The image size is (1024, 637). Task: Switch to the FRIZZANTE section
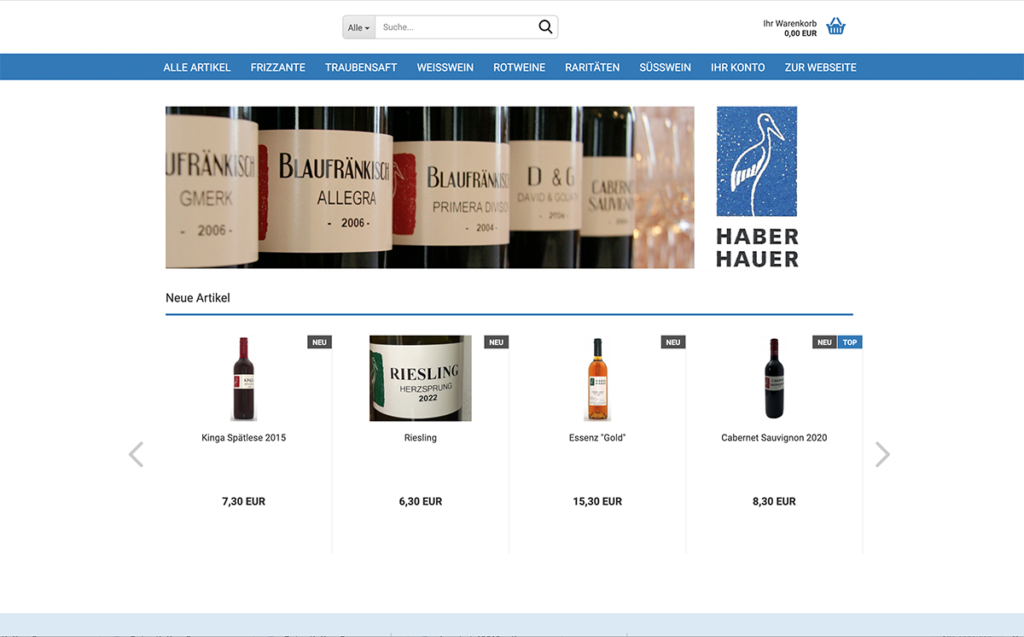[278, 67]
